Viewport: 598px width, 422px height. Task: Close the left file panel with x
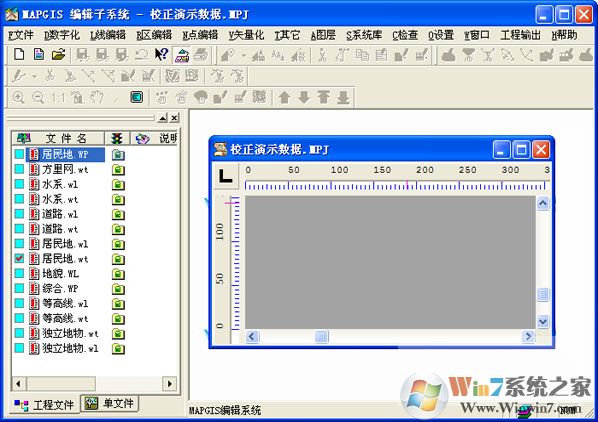click(174, 118)
